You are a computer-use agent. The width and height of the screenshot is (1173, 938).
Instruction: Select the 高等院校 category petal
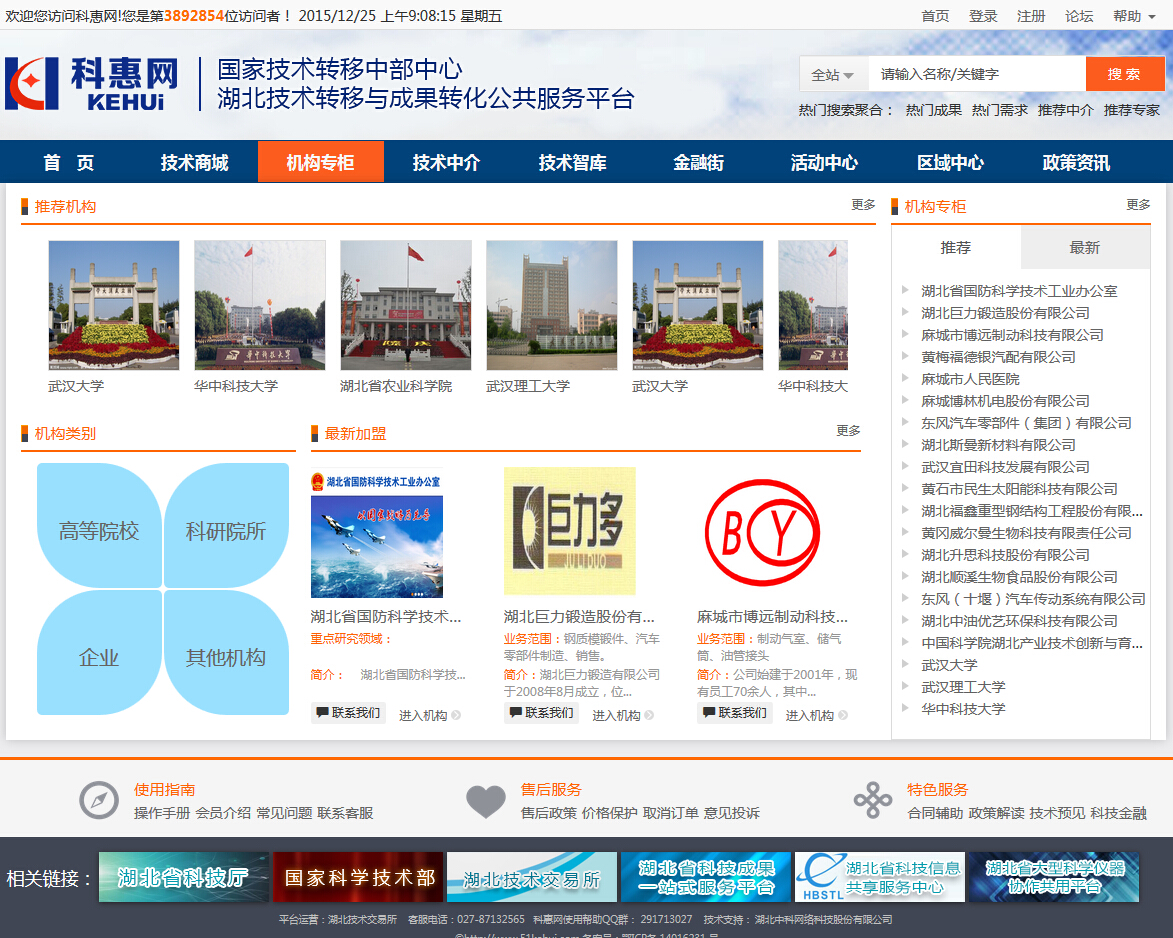[99, 525]
